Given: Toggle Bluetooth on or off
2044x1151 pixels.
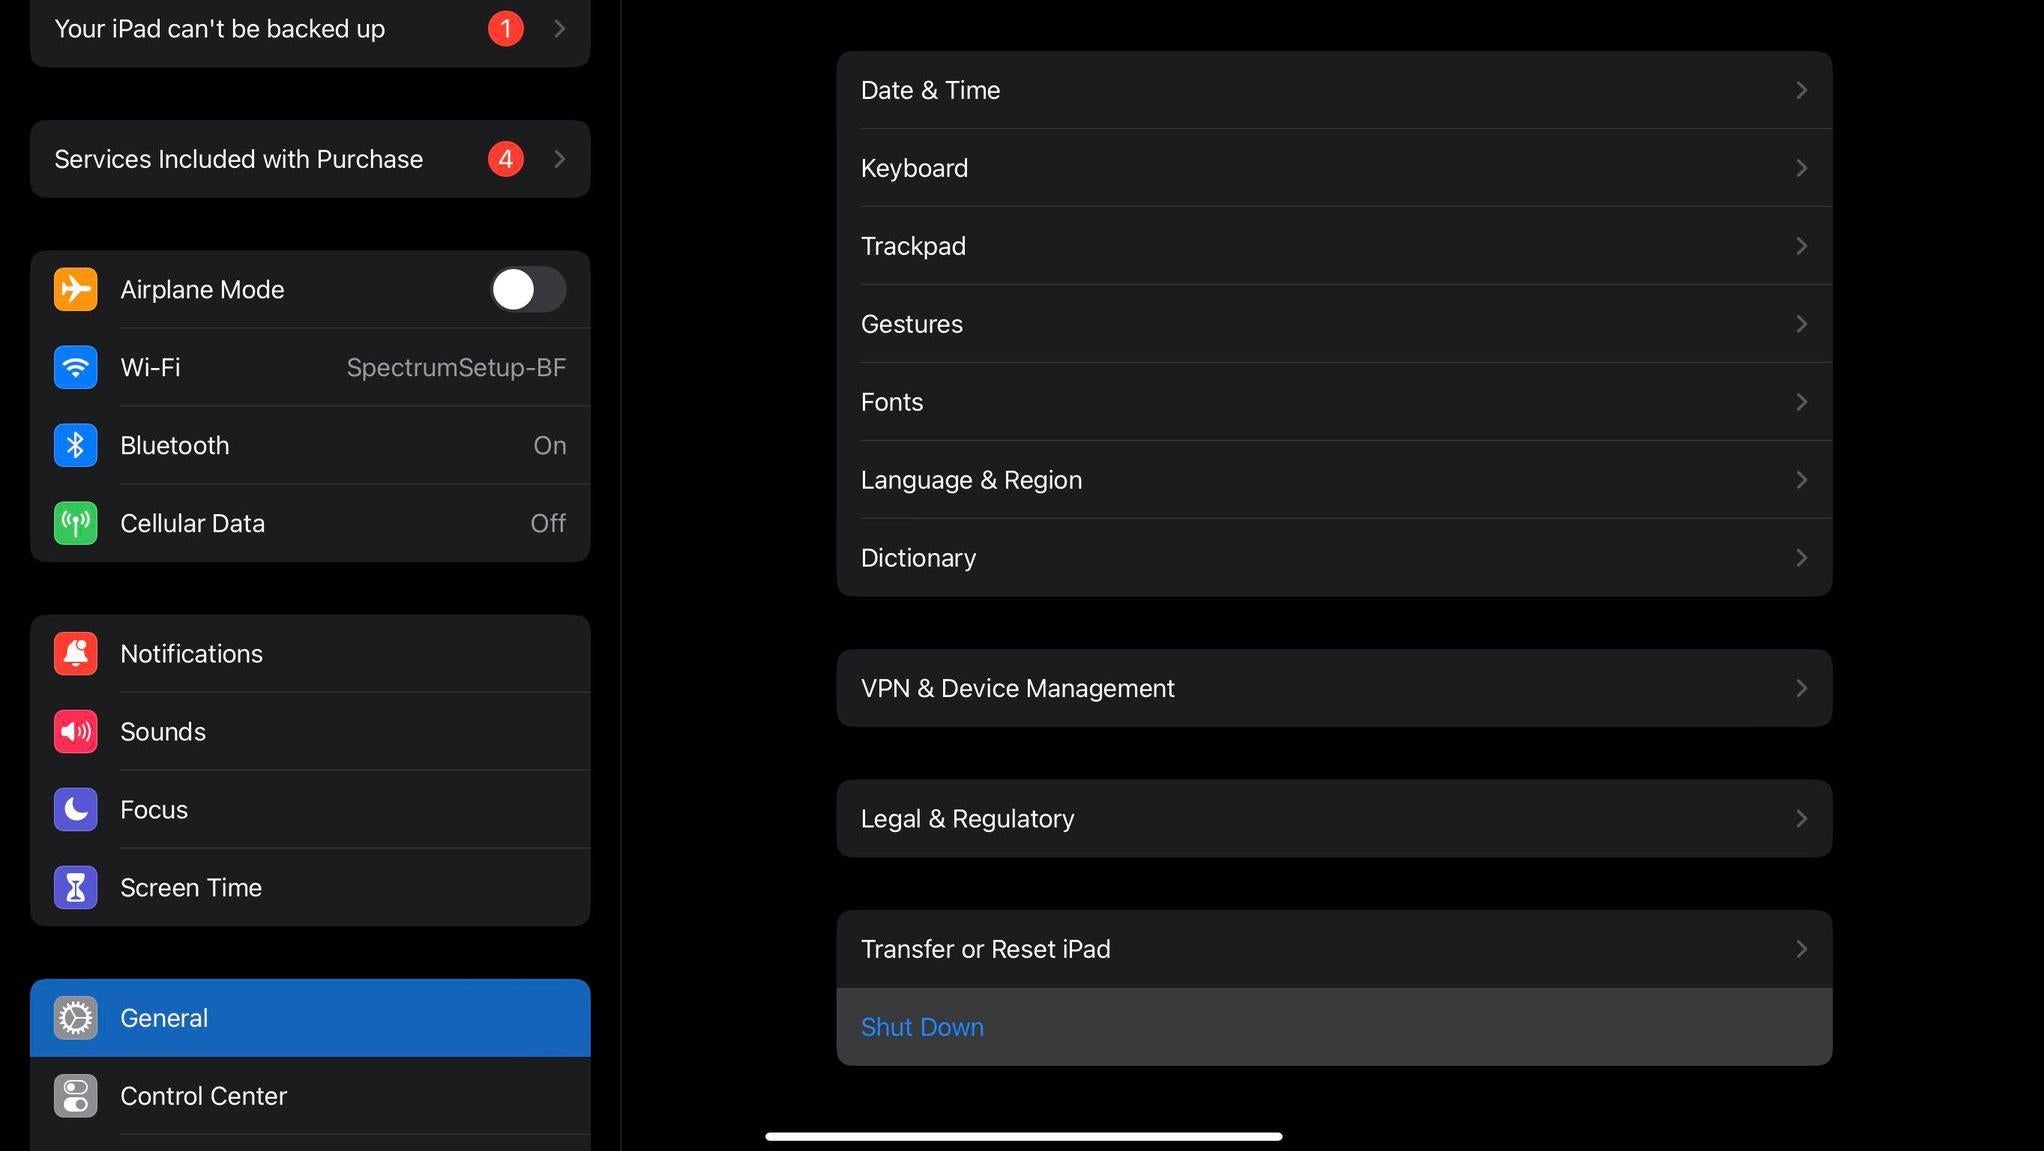Looking at the screenshot, I should (x=309, y=445).
